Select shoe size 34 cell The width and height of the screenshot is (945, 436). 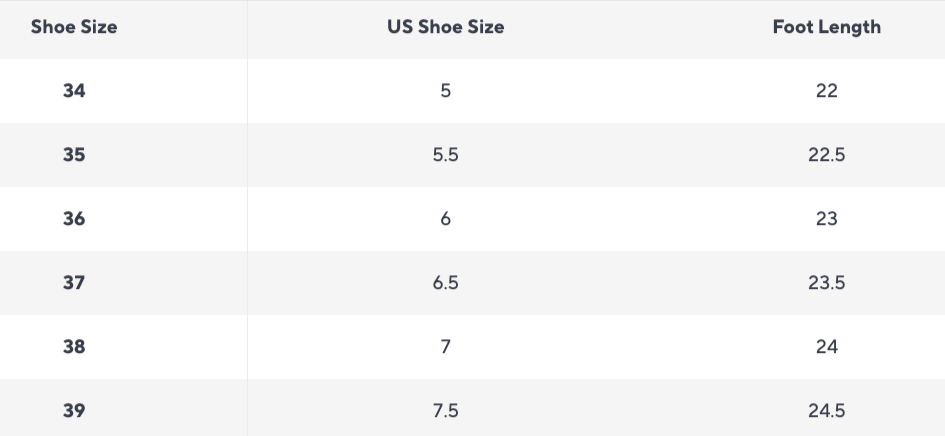[74, 91]
